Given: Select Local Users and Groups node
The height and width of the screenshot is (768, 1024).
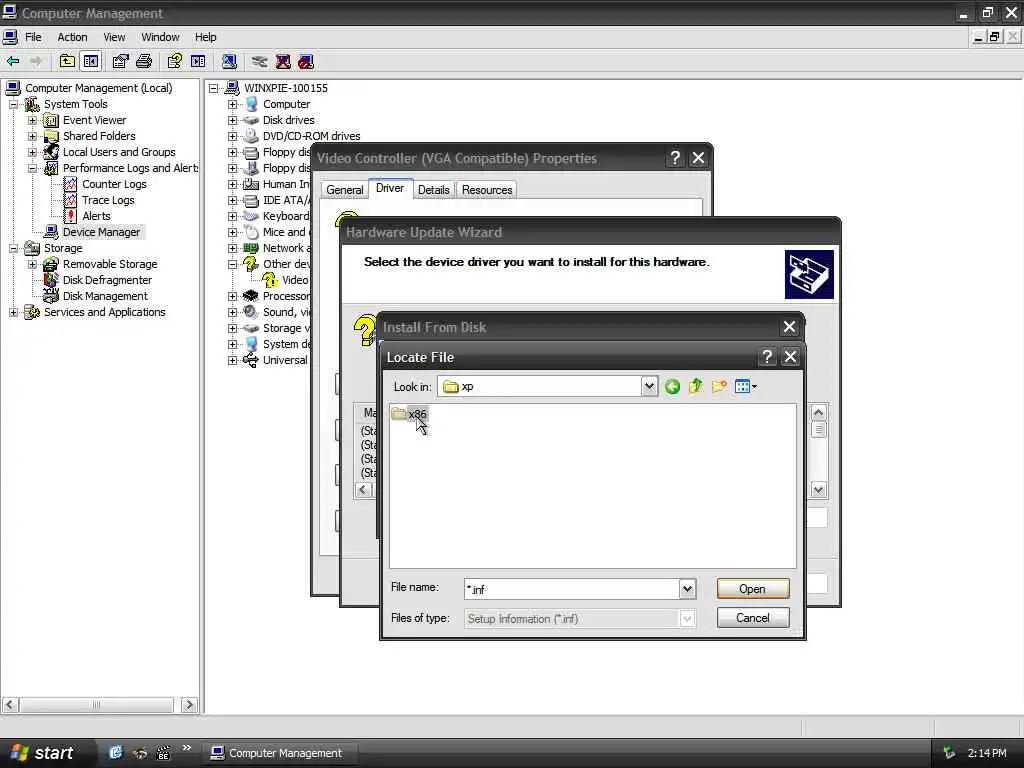Looking at the screenshot, I should pos(119,152).
